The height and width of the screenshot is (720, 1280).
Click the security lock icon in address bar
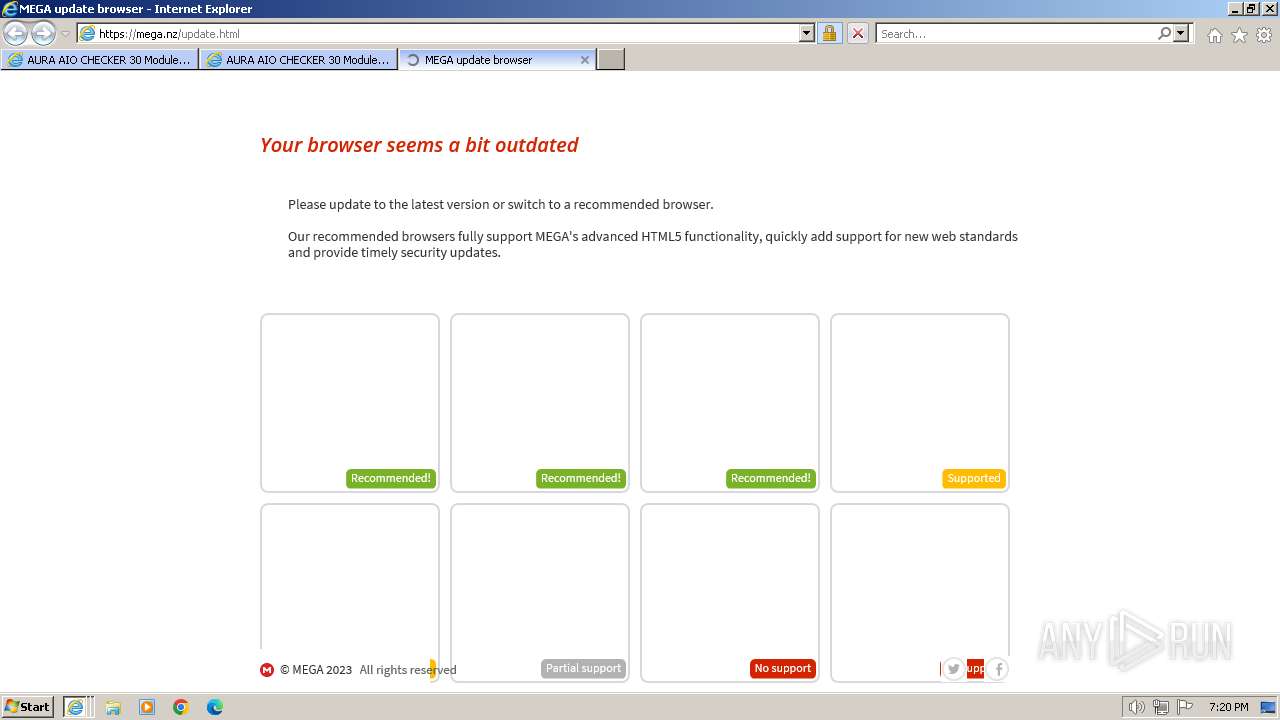pyautogui.click(x=829, y=33)
